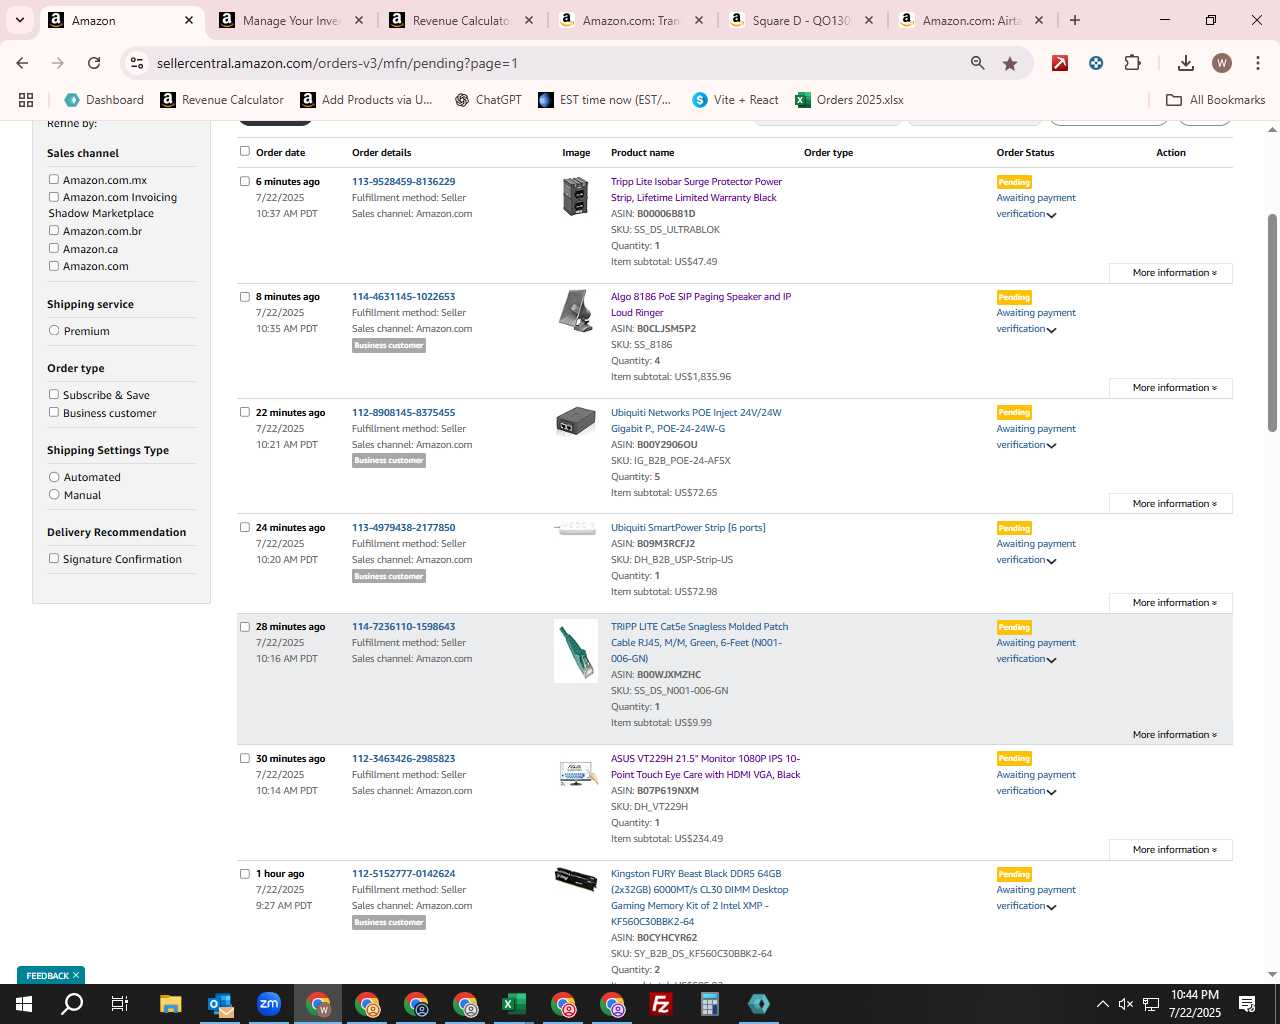
Task: Open the Kingston FURY Beast product link
Action: [x=699, y=898]
